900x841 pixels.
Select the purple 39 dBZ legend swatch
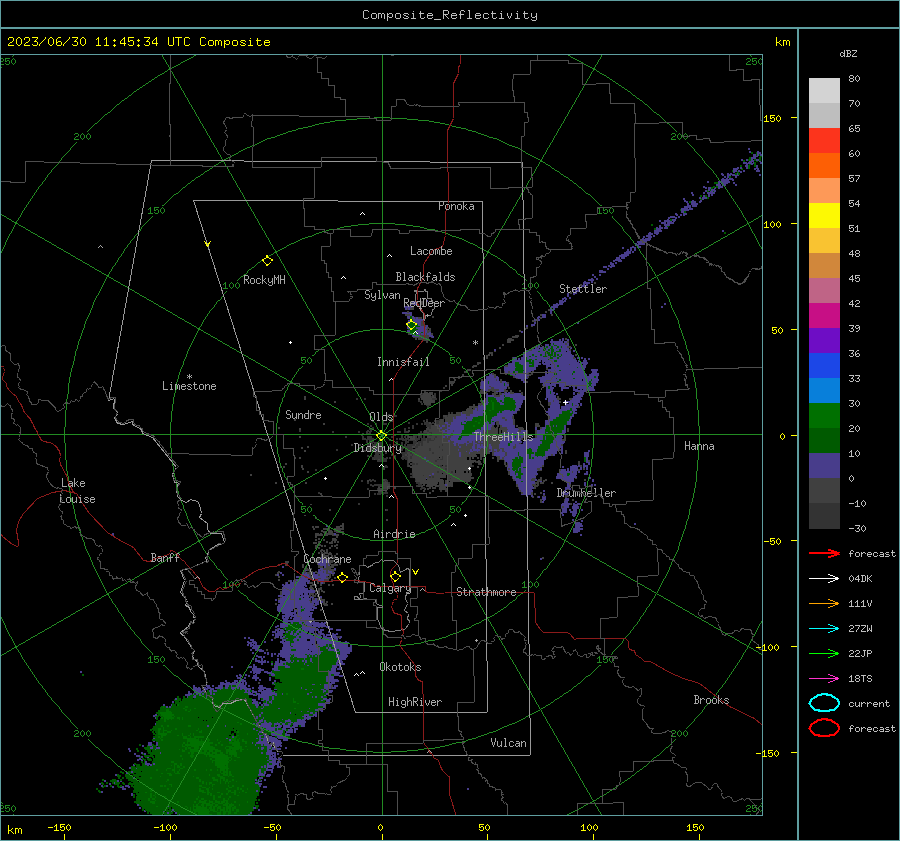[x=824, y=341]
